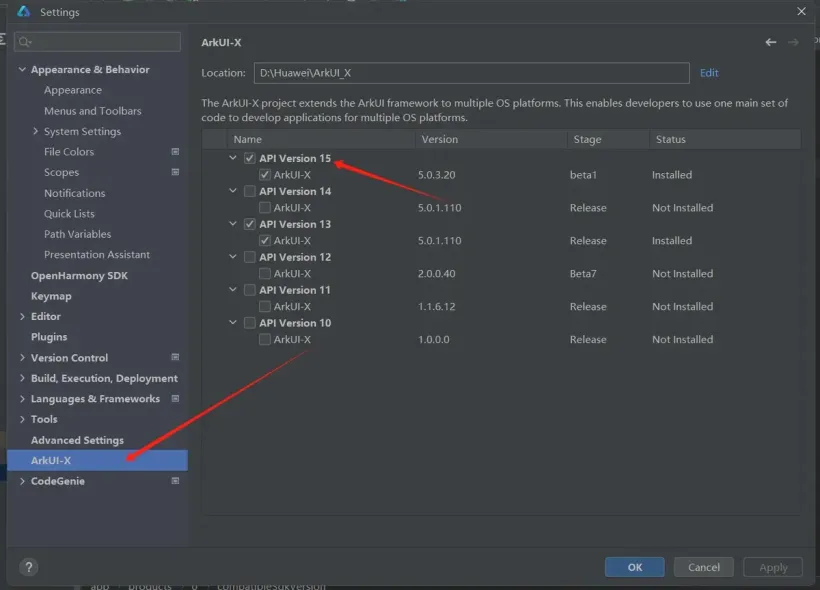Collapse the API Version 15 row
Screen dimensions: 820x590
tap(233, 157)
